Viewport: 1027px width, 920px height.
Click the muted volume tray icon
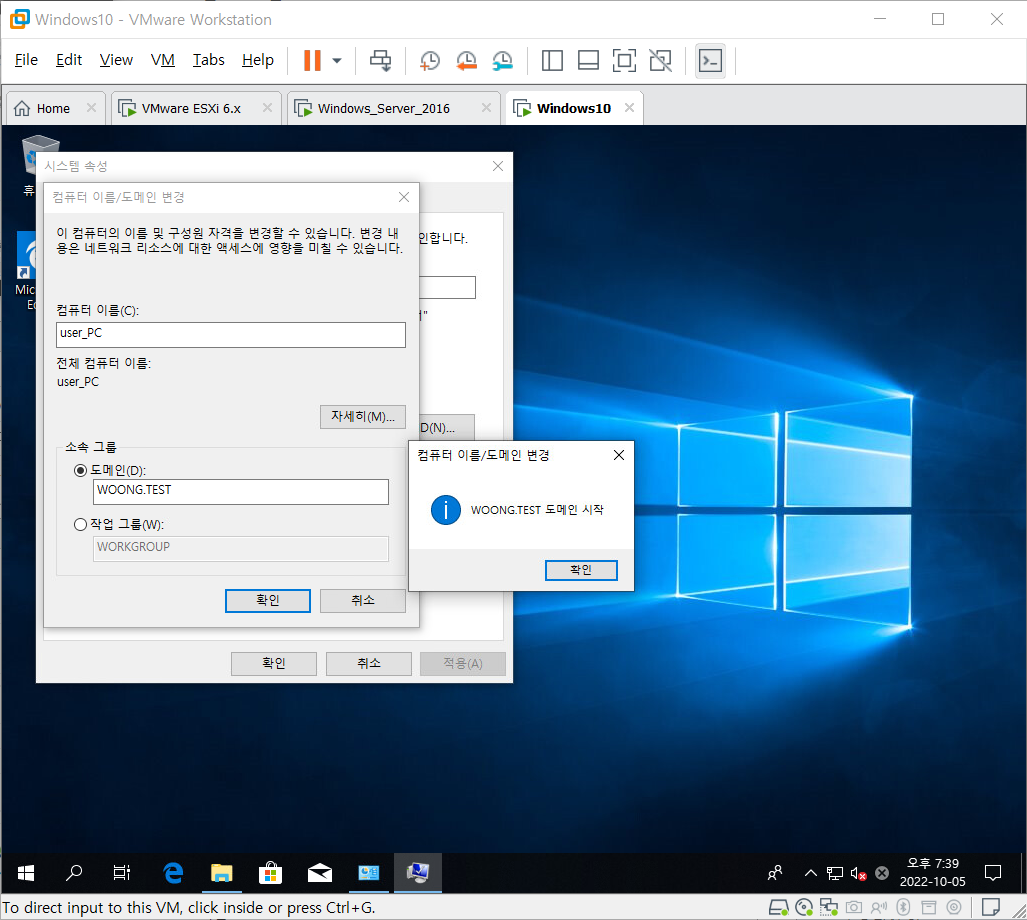(x=859, y=873)
